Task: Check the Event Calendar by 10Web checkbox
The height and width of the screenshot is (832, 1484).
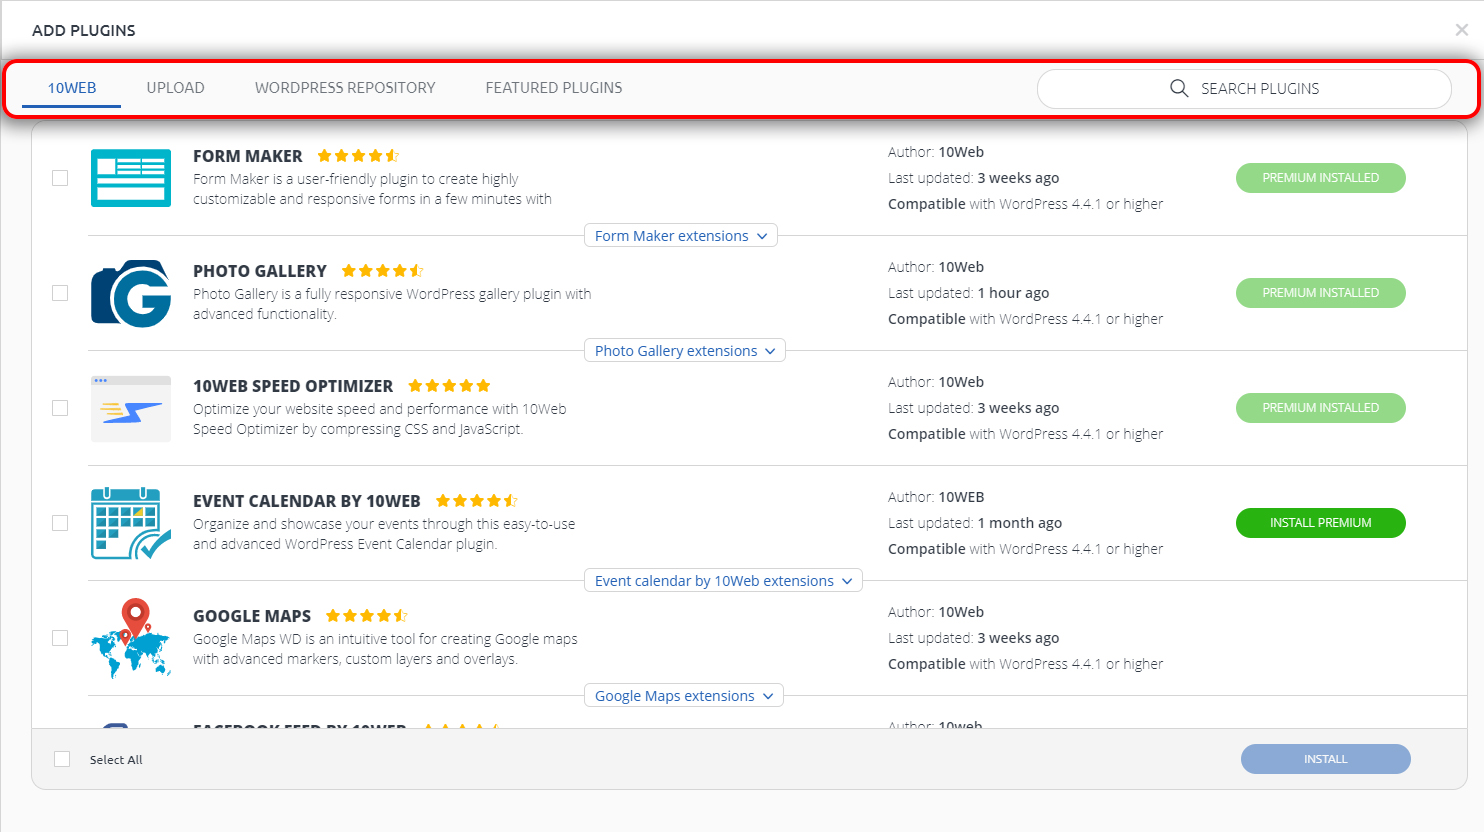Action: coord(60,523)
